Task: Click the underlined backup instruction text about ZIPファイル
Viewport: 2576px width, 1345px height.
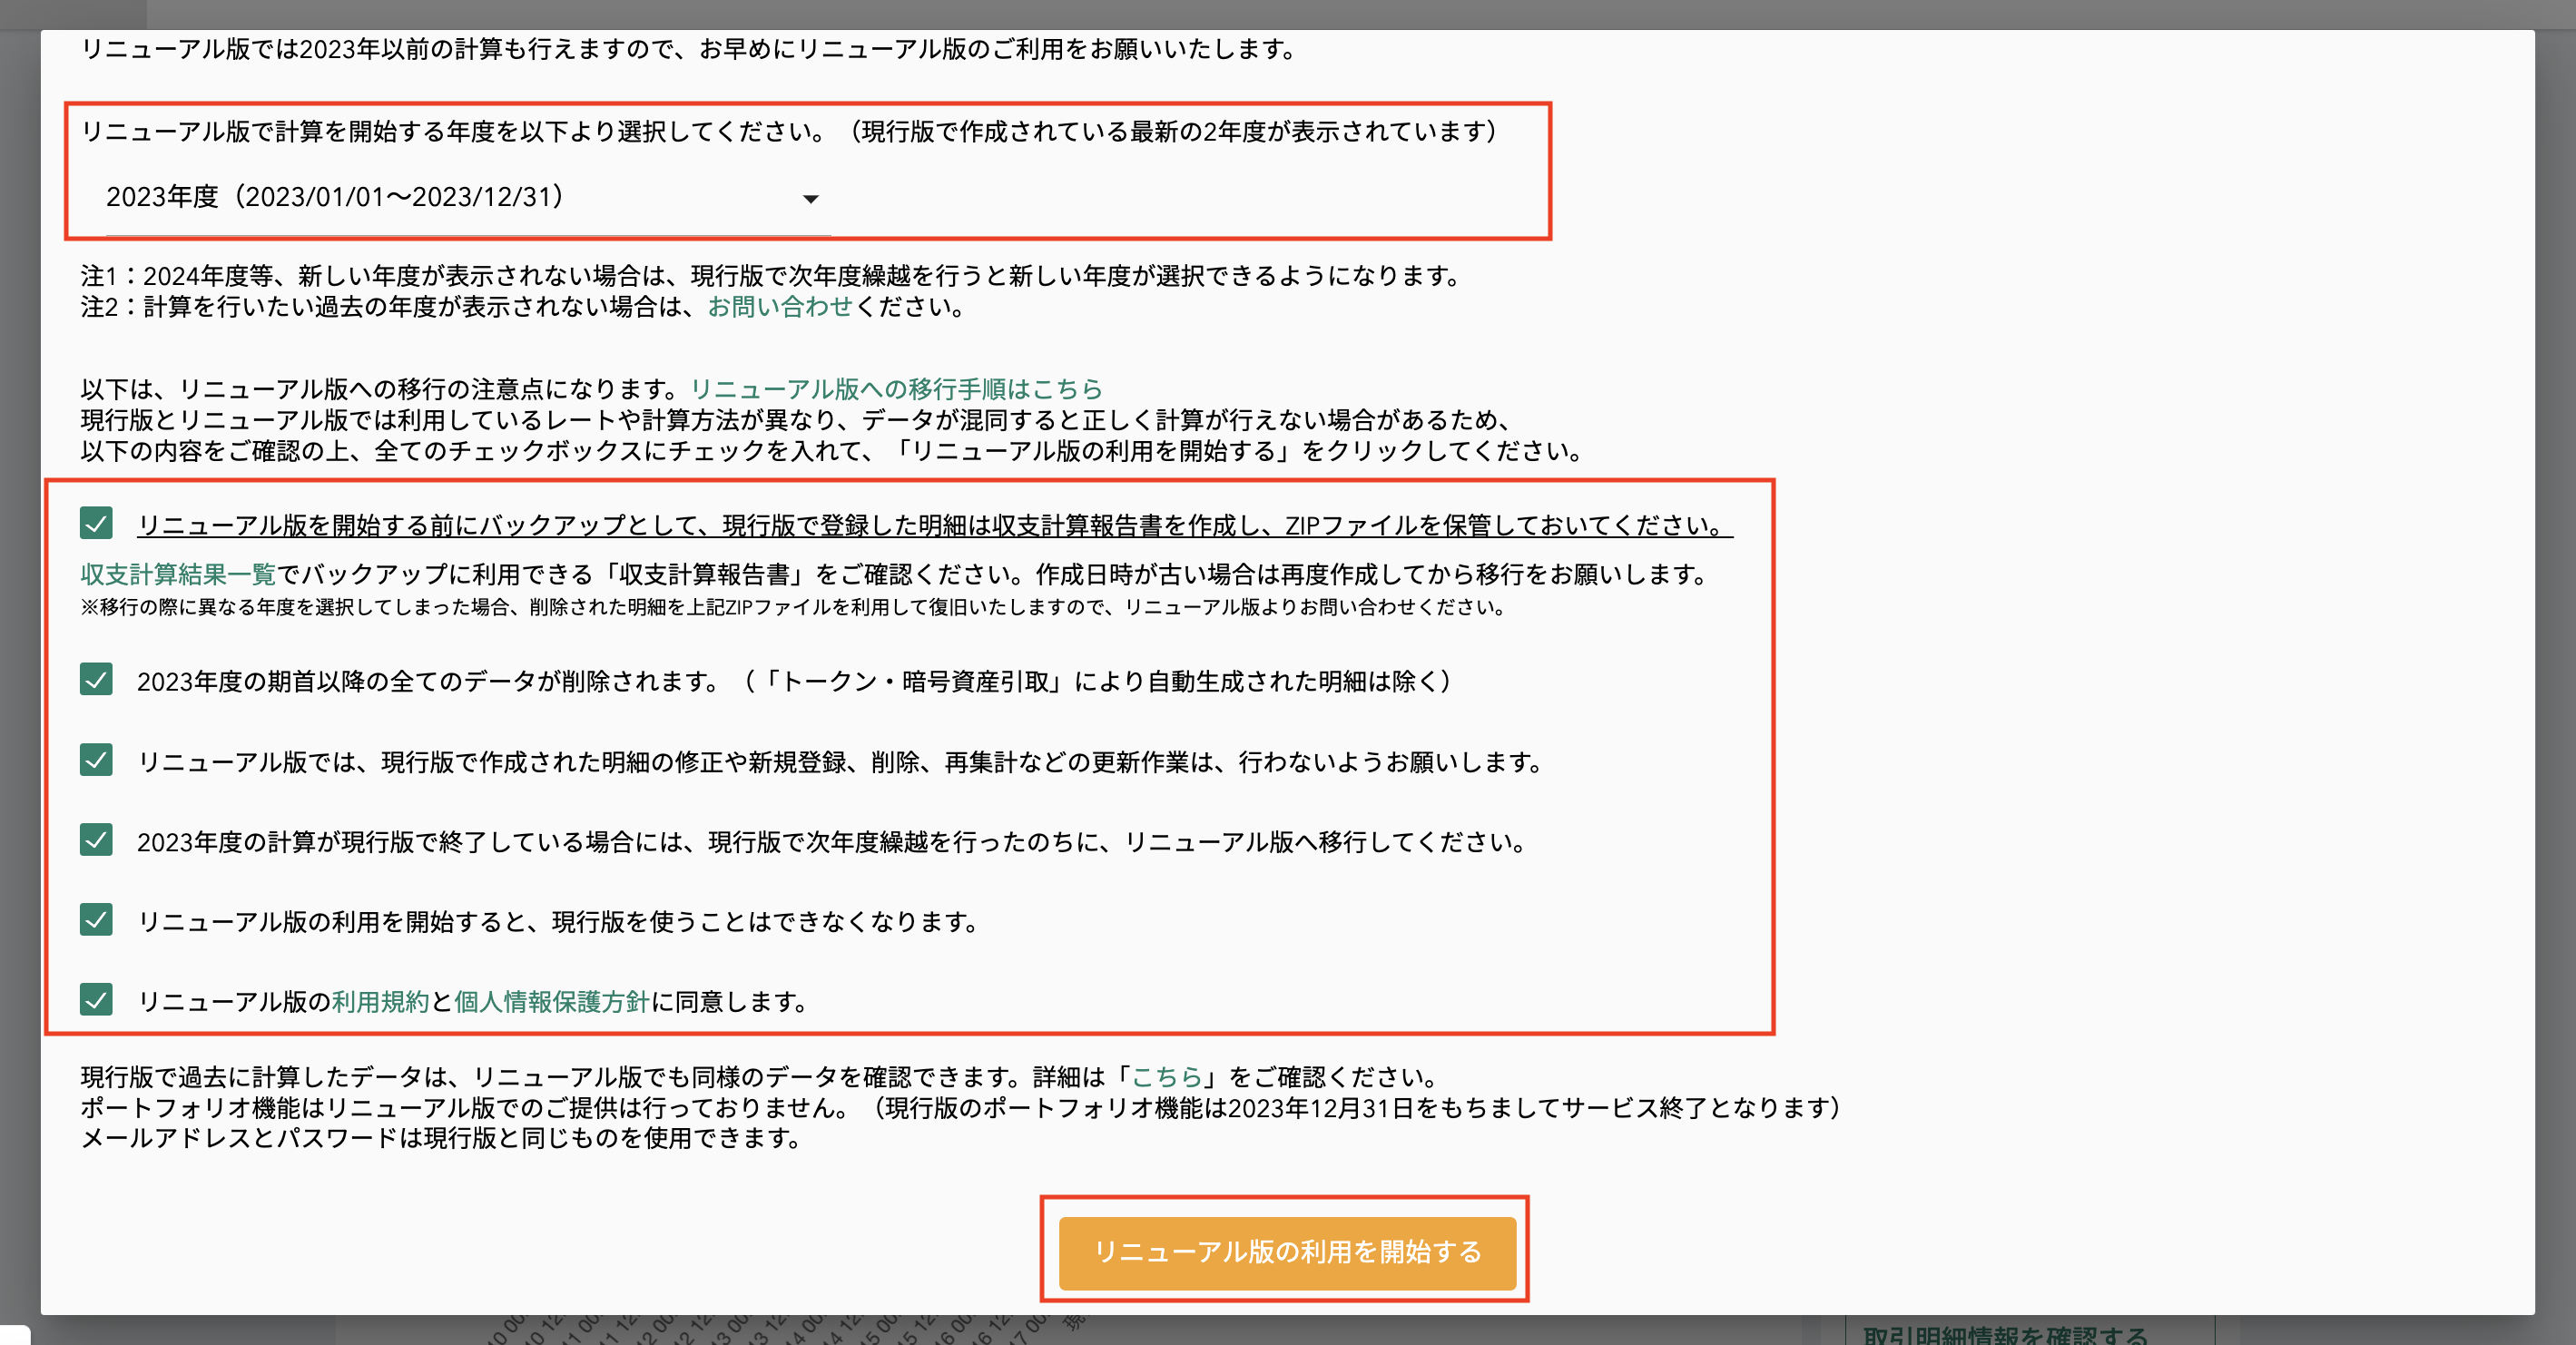Action: (x=935, y=525)
